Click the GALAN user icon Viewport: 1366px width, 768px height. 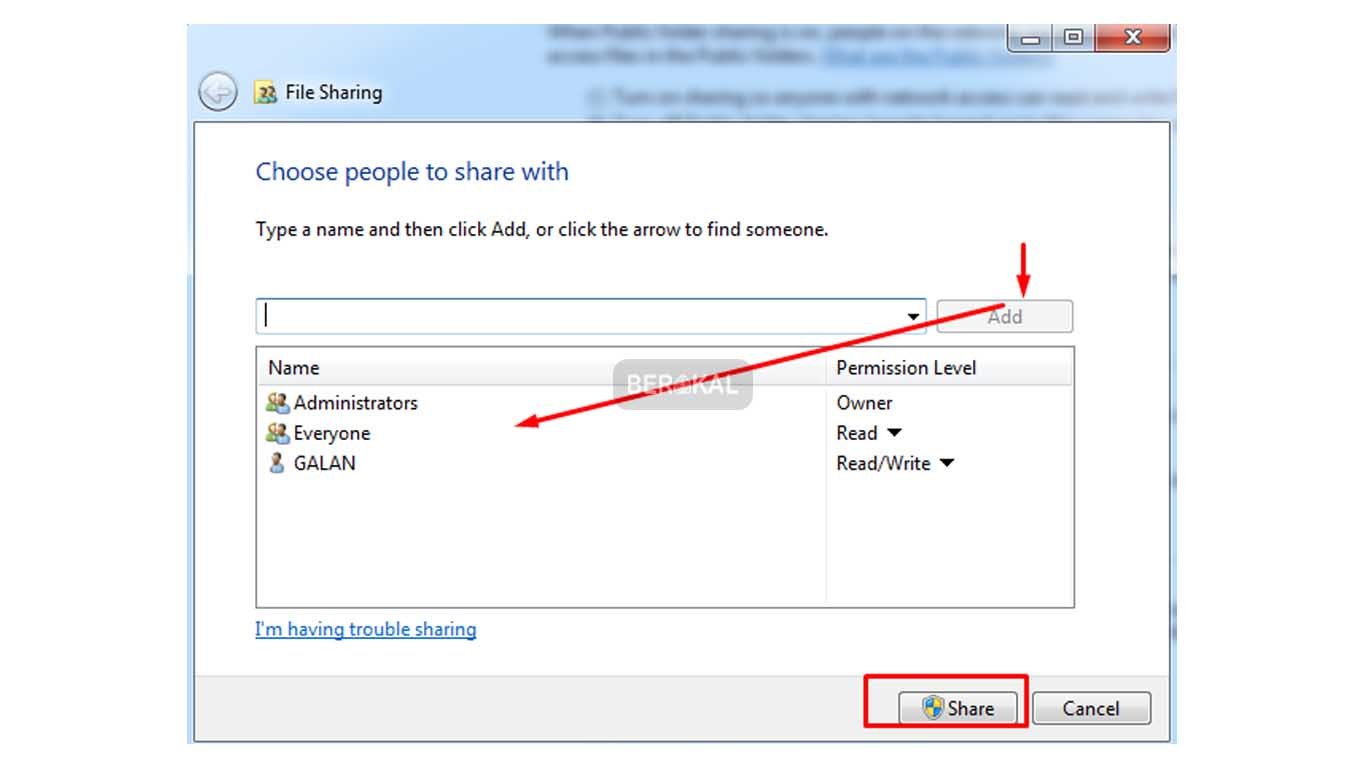pyautogui.click(x=277, y=463)
